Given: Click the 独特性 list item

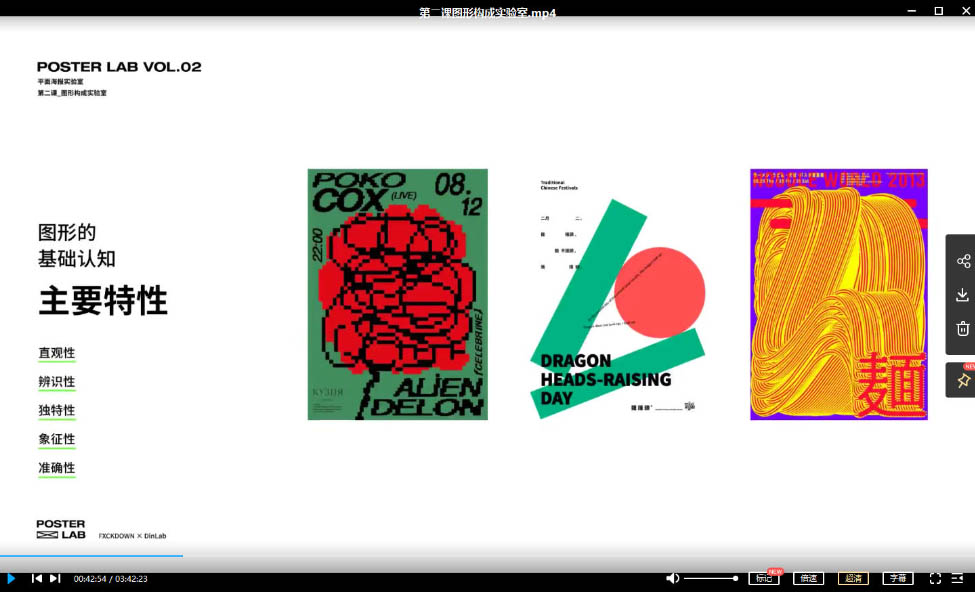Looking at the screenshot, I should point(57,410).
